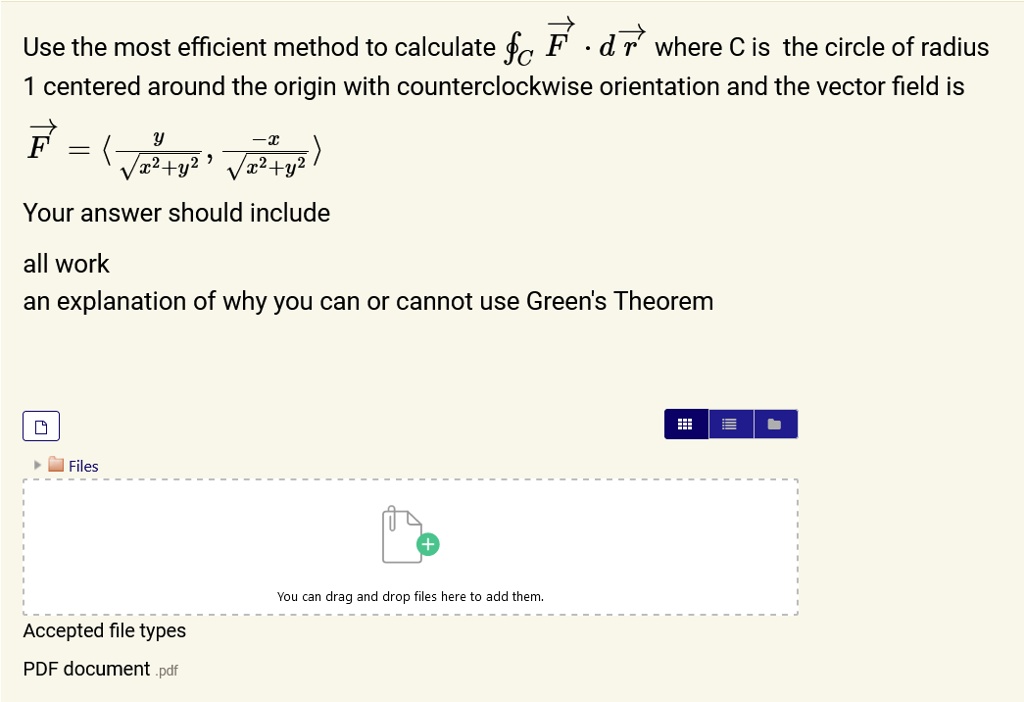Click the line integral expression over C
The width and height of the screenshot is (1024, 702).
pyautogui.click(x=575, y=42)
